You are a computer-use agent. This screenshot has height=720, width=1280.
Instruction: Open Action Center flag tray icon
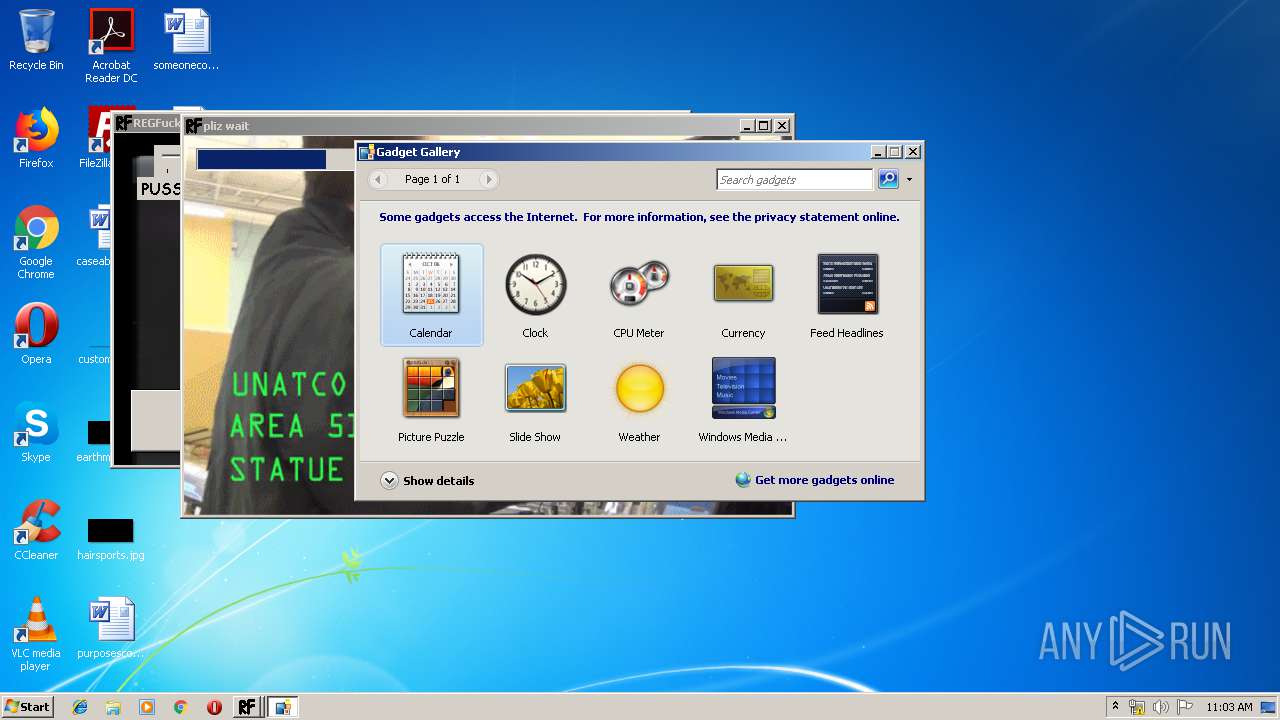1184,707
